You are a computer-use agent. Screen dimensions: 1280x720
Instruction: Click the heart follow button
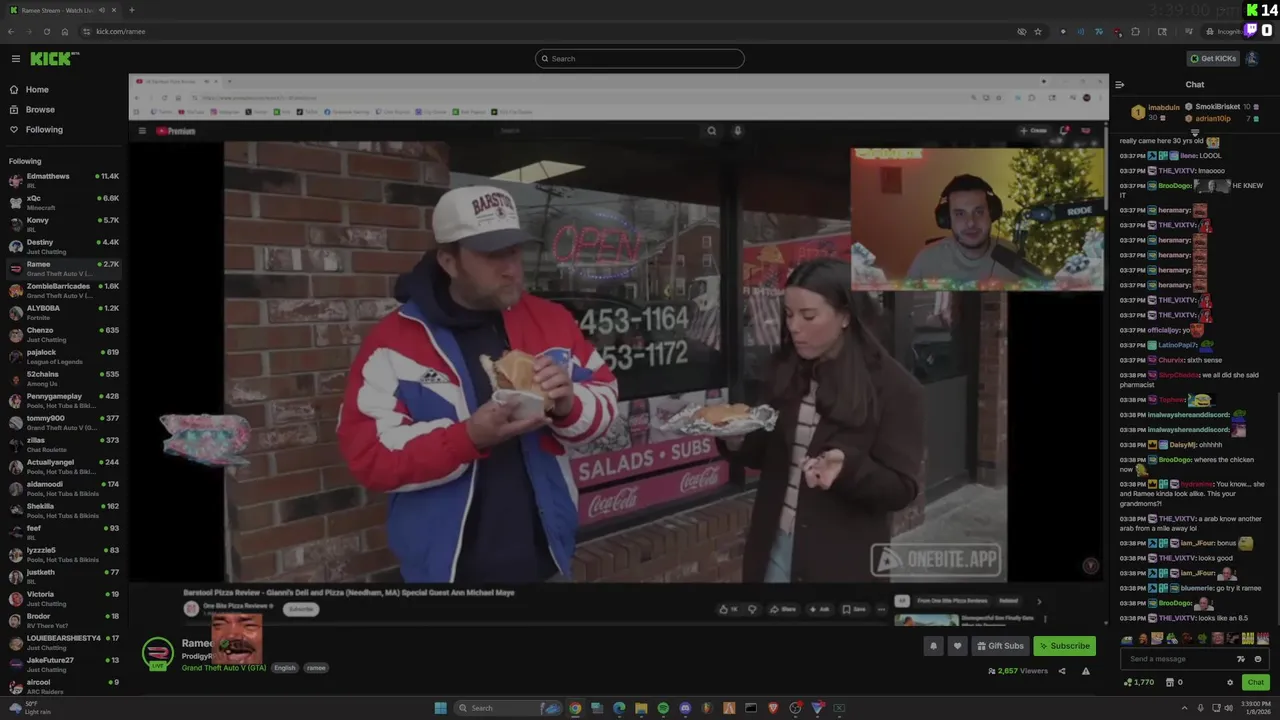click(x=957, y=646)
